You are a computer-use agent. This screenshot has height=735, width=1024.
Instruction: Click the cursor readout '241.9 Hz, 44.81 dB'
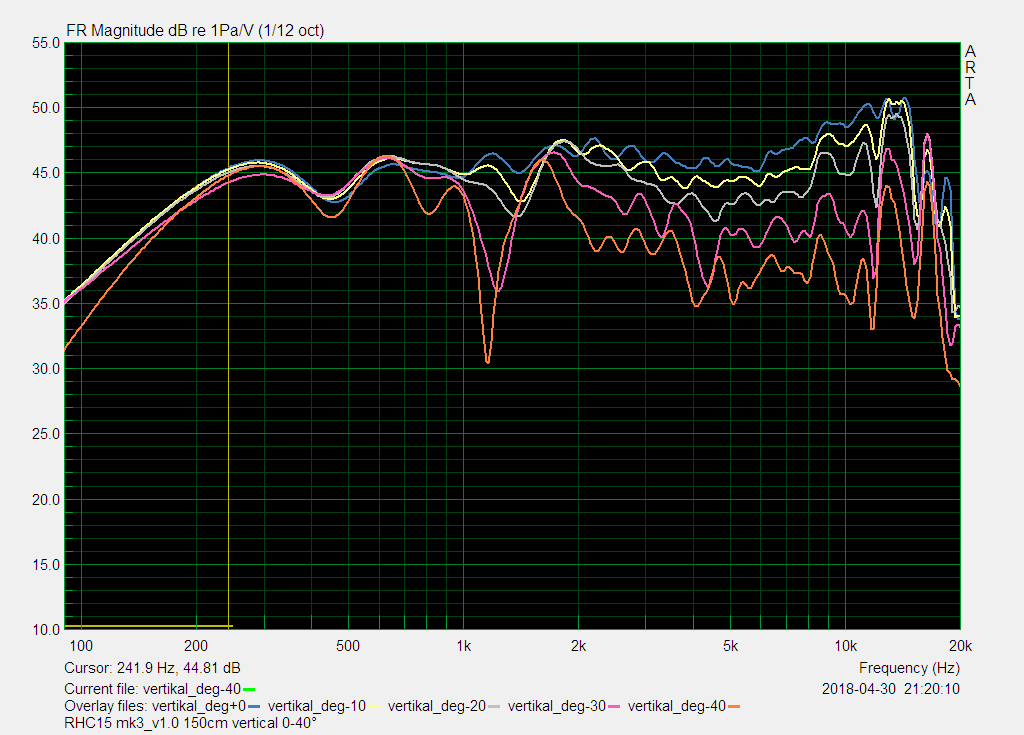click(x=178, y=668)
